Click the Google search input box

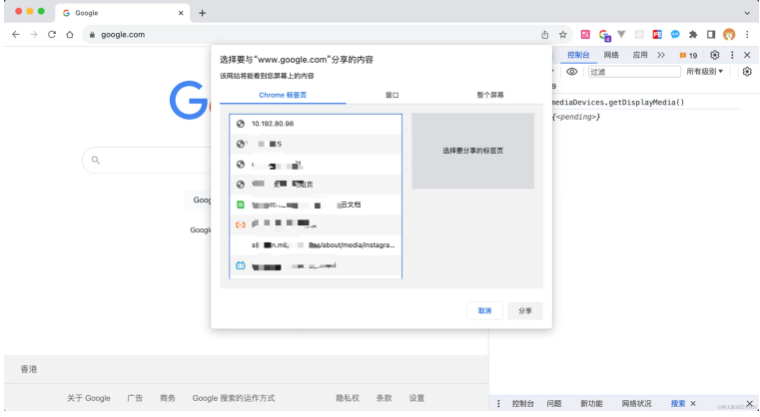point(148,160)
